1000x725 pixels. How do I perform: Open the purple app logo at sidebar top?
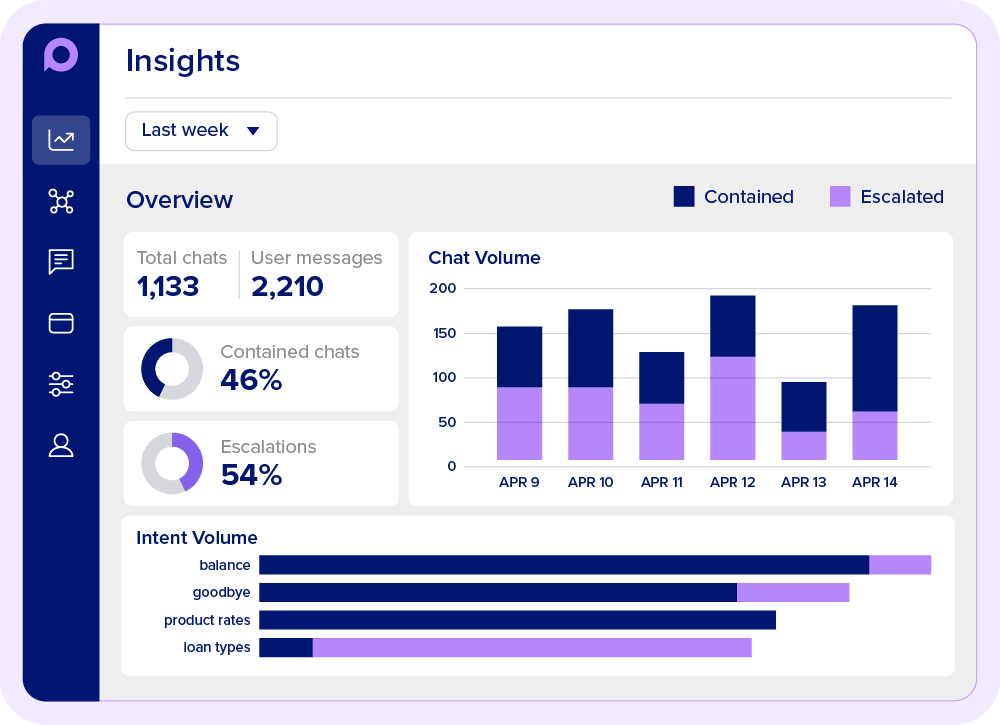click(x=61, y=57)
